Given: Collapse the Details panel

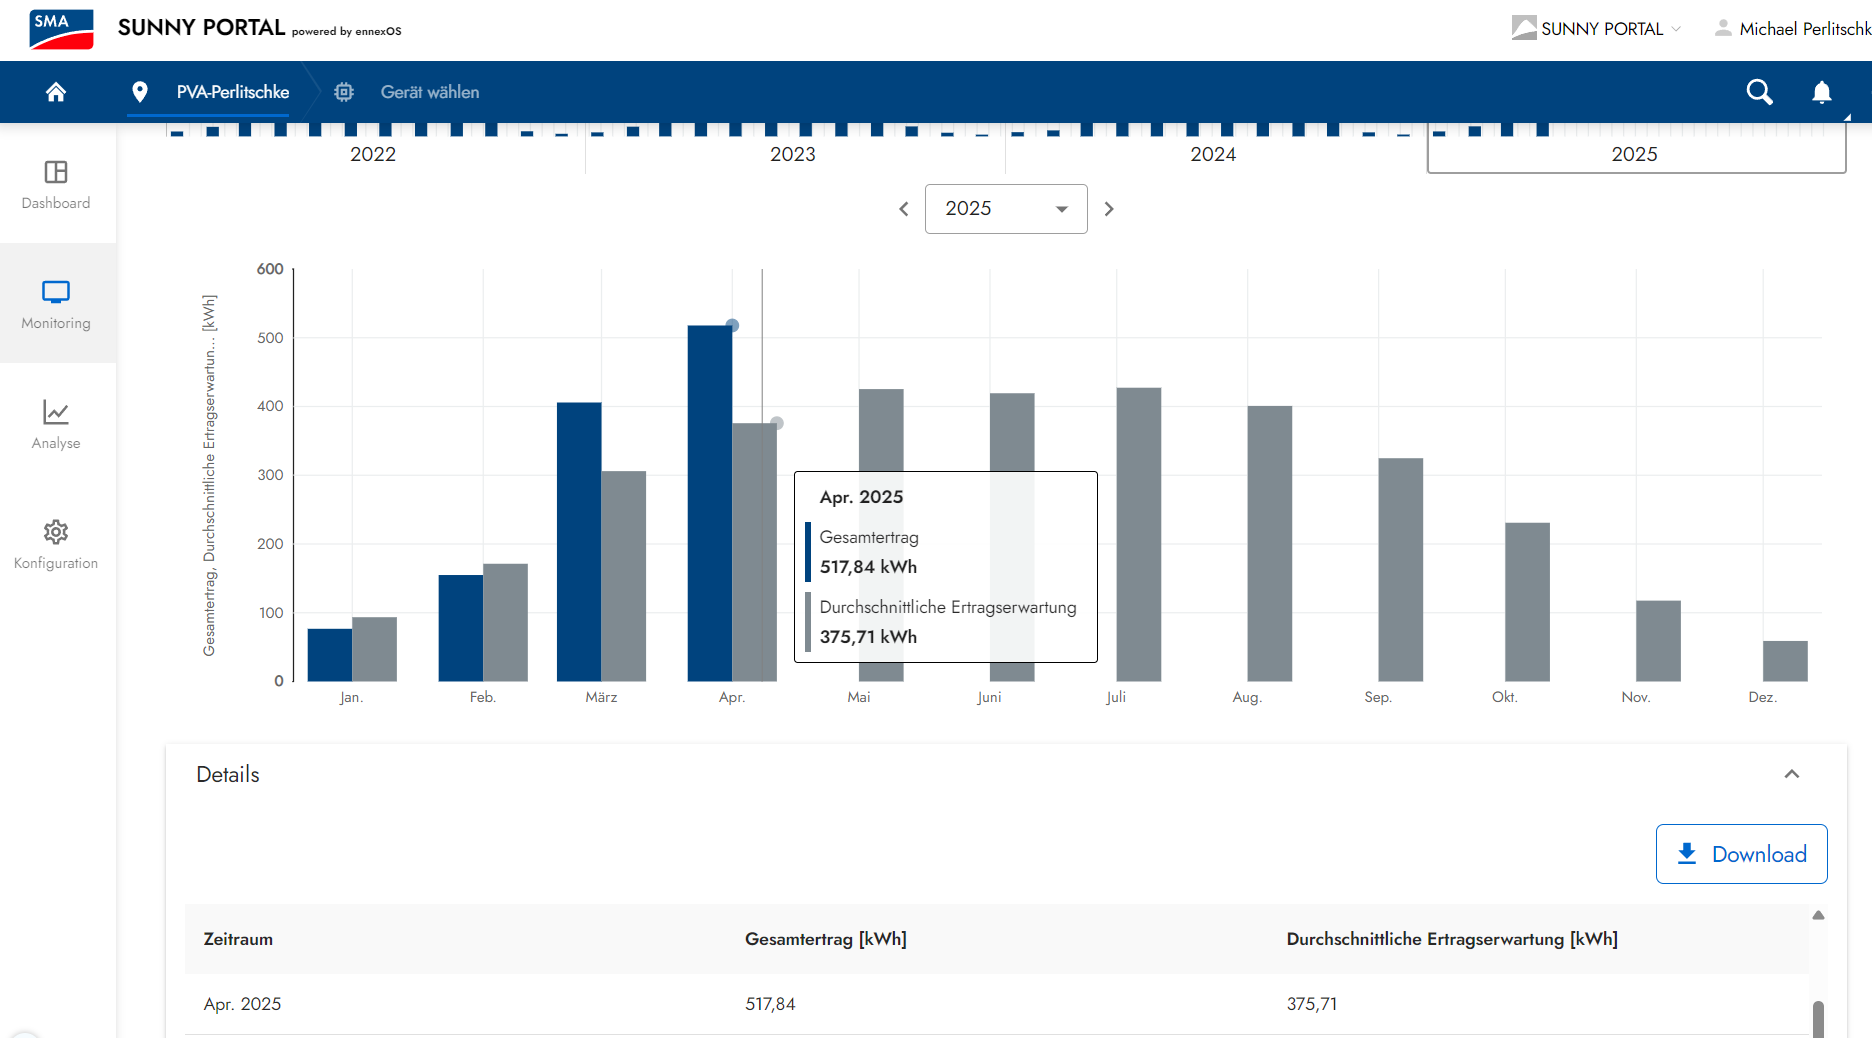Looking at the screenshot, I should 1791,774.
